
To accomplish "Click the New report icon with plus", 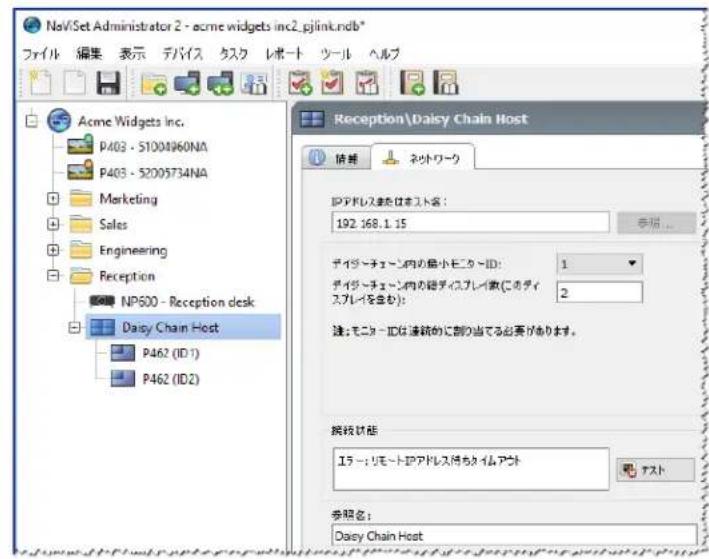I will tap(412, 82).
